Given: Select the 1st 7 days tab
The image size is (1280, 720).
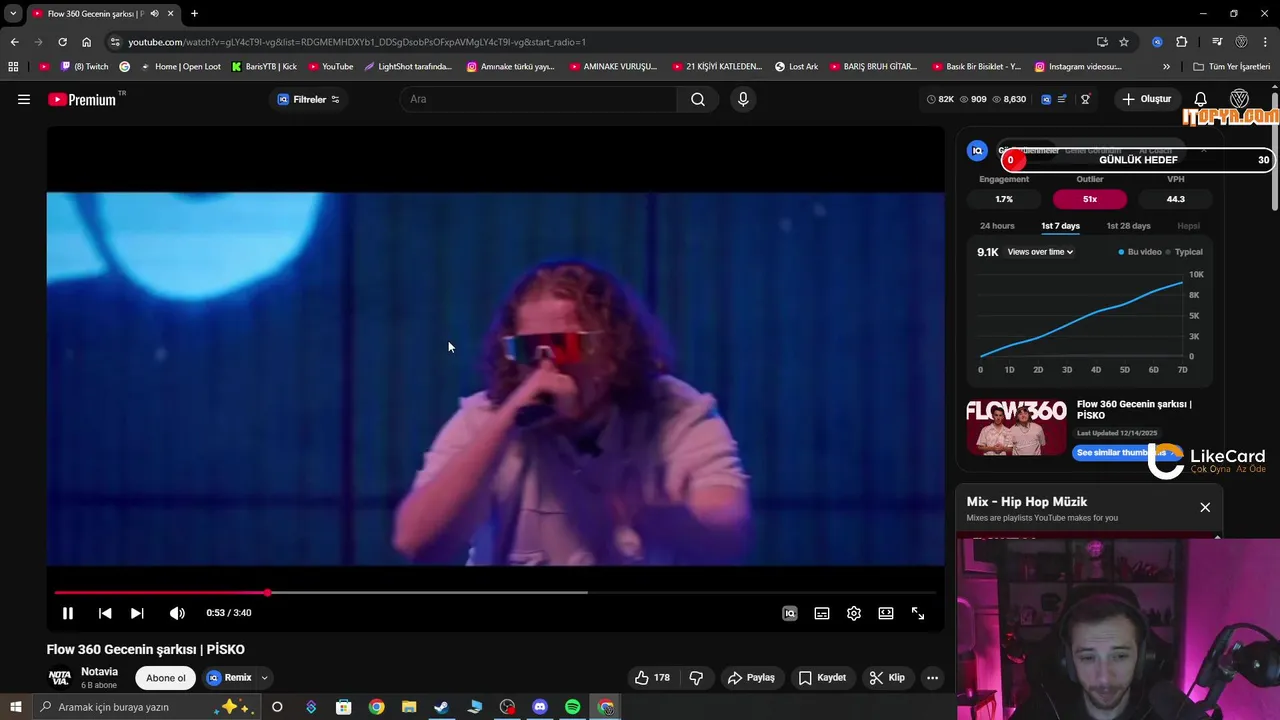Looking at the screenshot, I should (x=1060, y=226).
